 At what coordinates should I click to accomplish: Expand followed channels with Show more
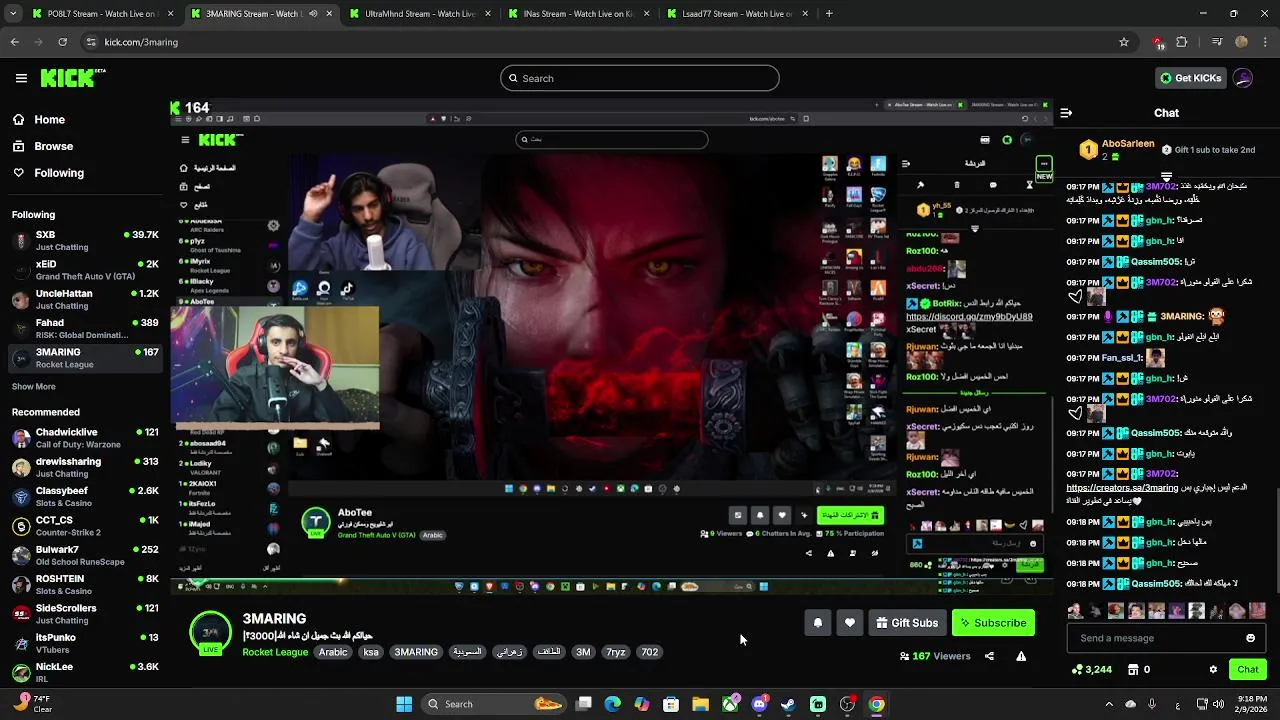pos(34,386)
